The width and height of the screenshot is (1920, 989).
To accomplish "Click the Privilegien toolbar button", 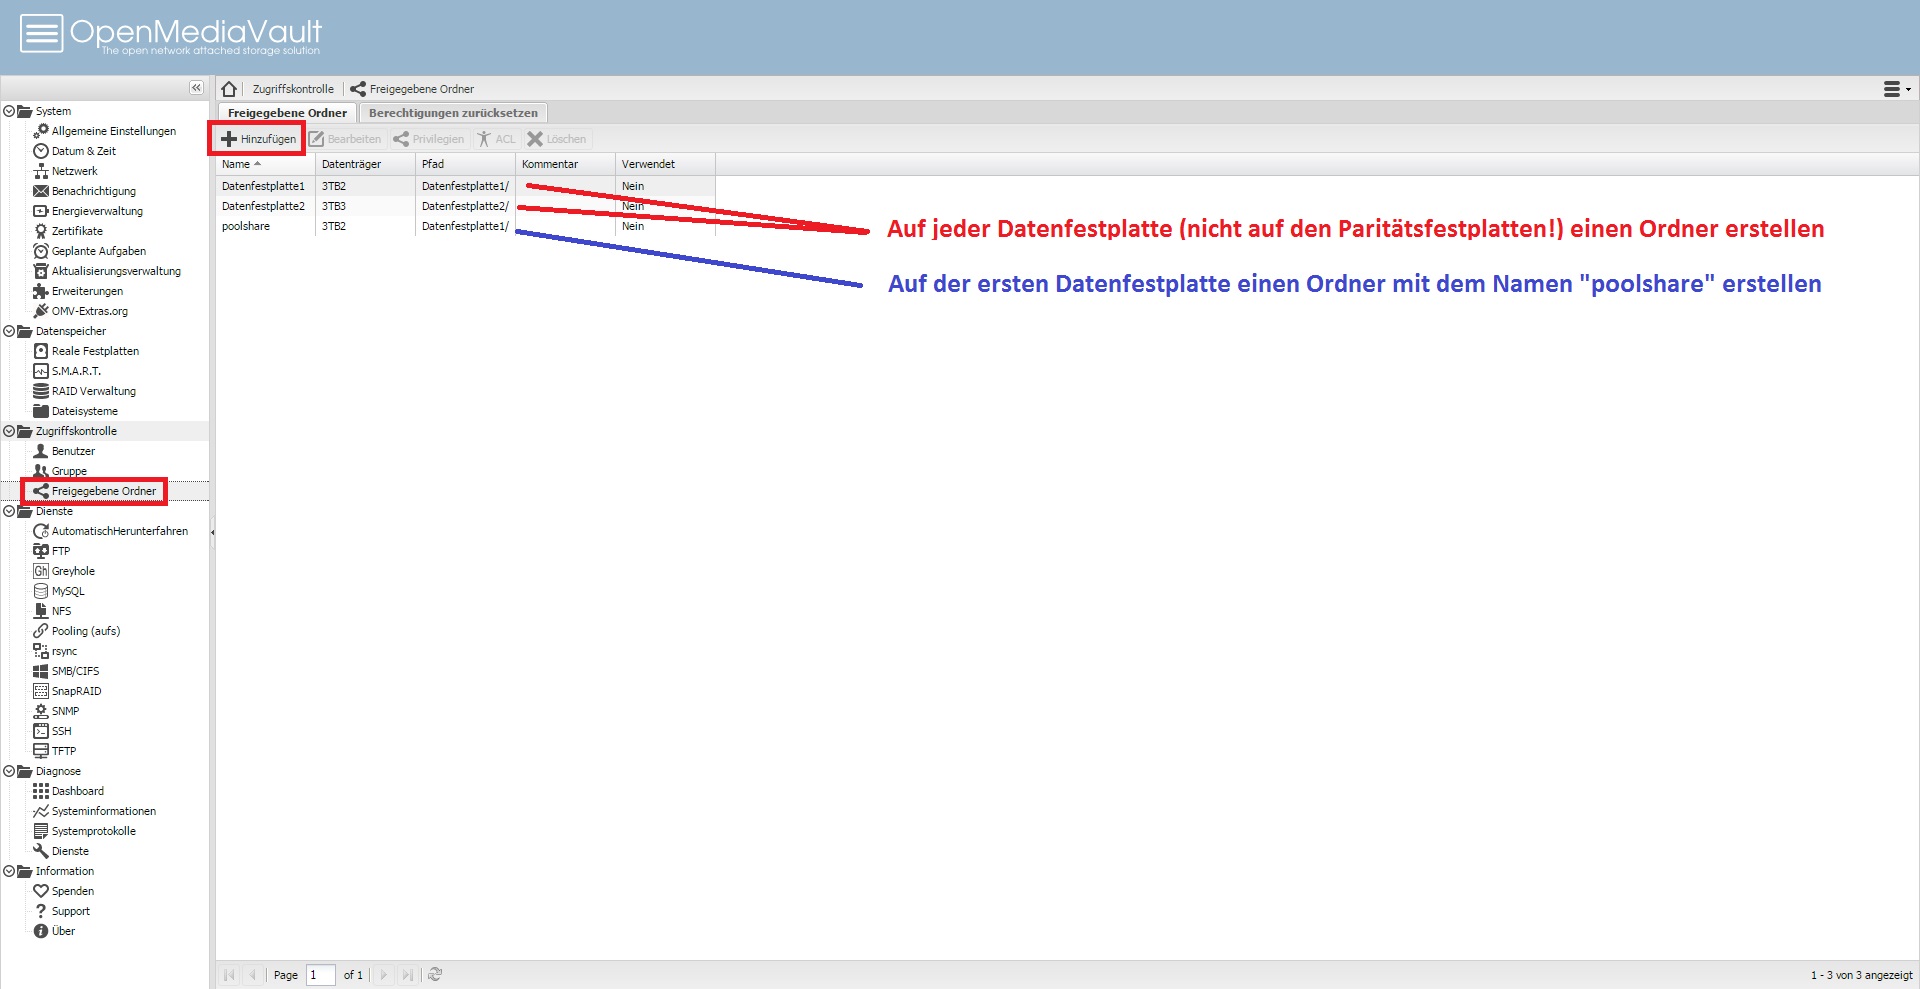I will pos(429,139).
